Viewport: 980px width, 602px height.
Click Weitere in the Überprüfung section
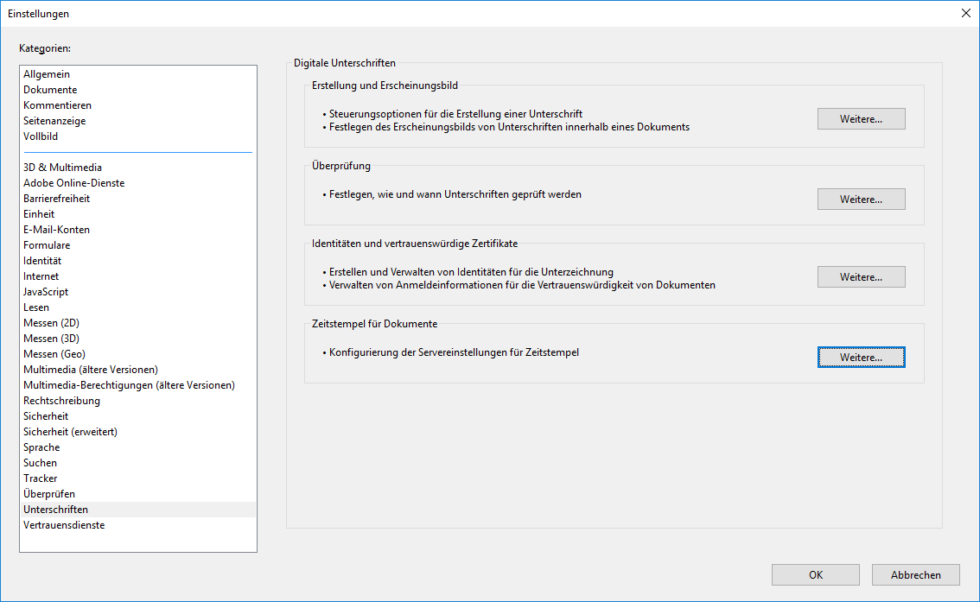pos(860,198)
